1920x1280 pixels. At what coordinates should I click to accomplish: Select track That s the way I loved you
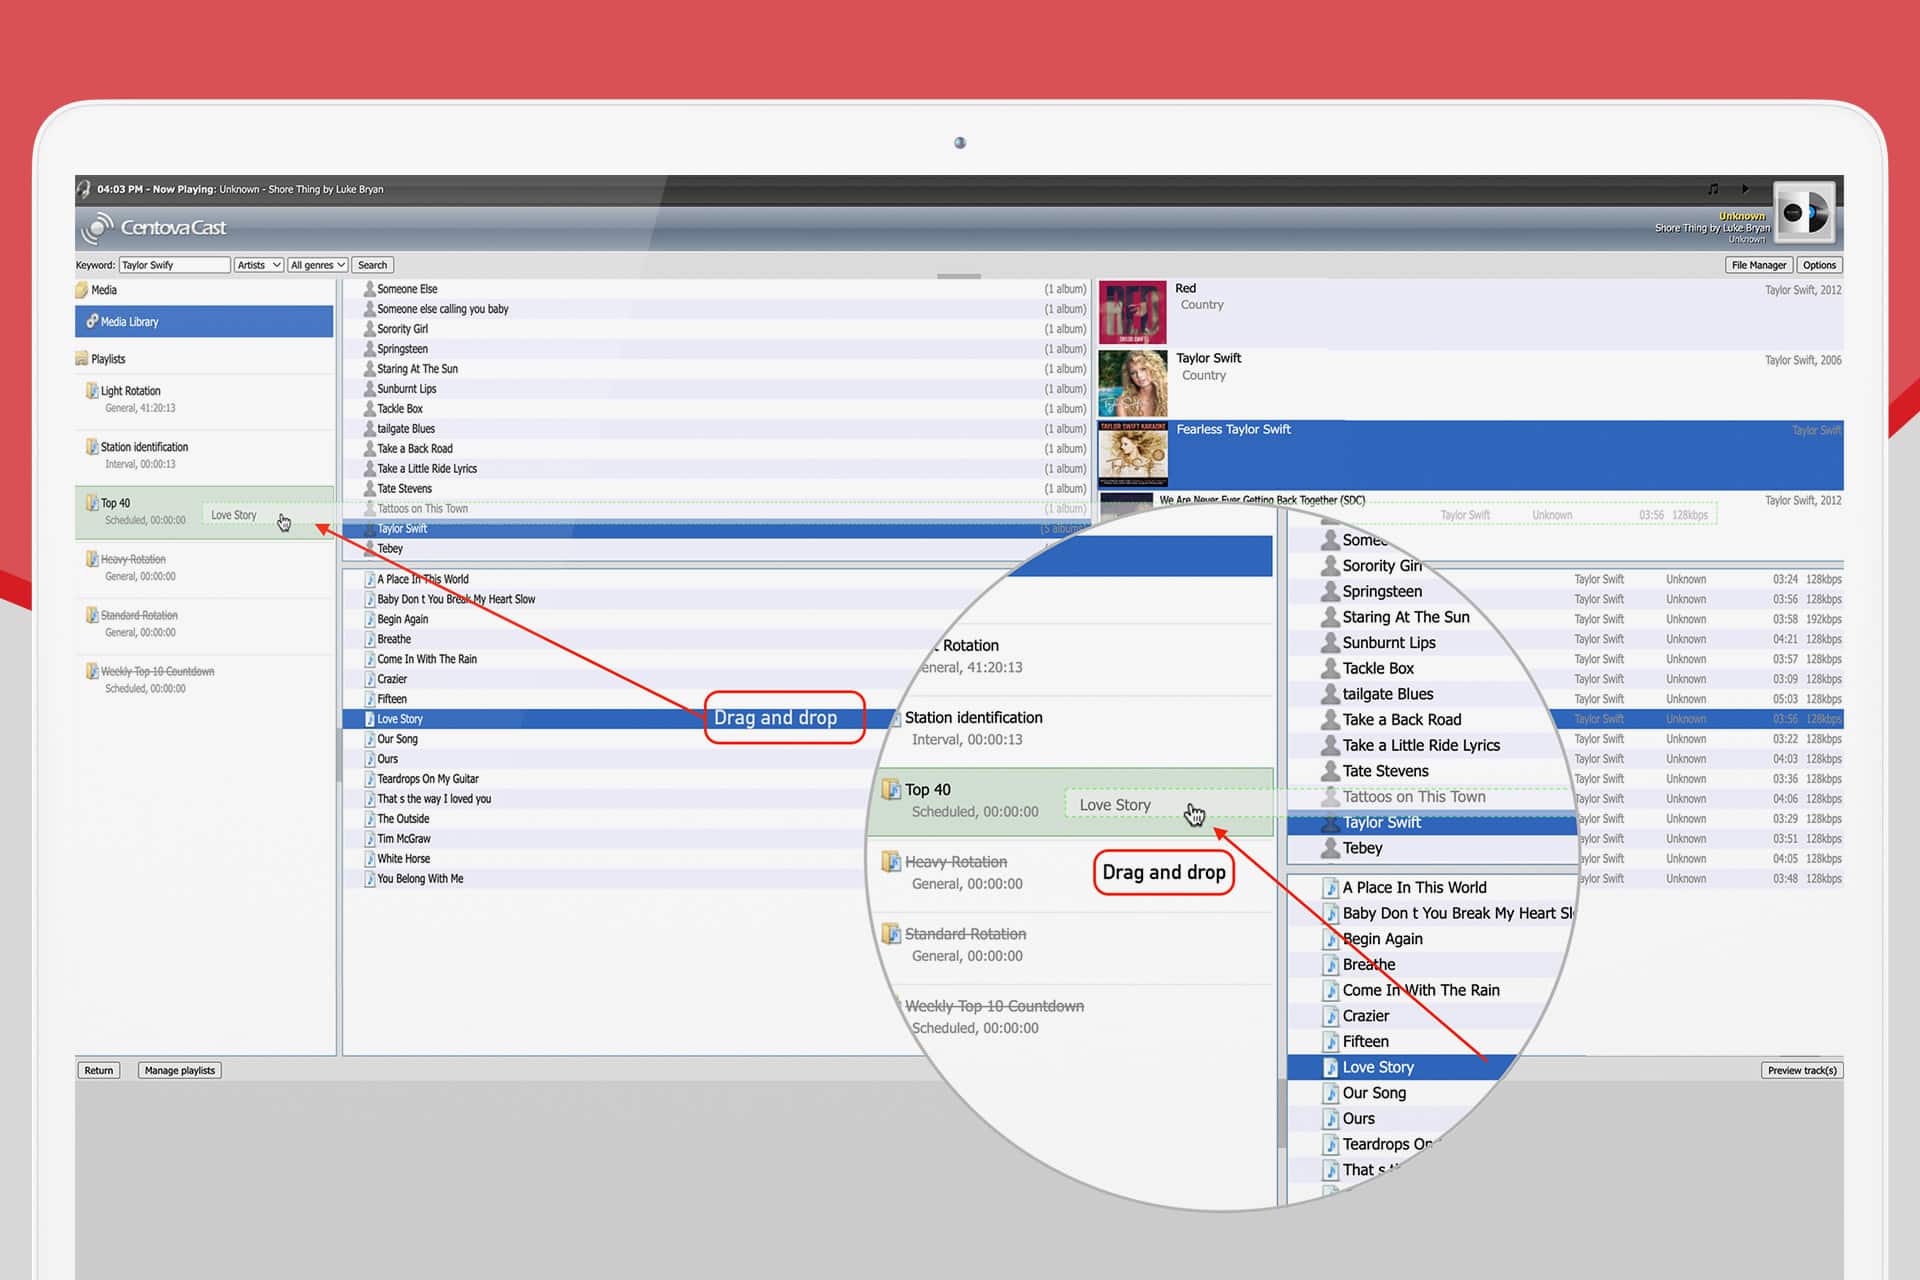pos(434,799)
